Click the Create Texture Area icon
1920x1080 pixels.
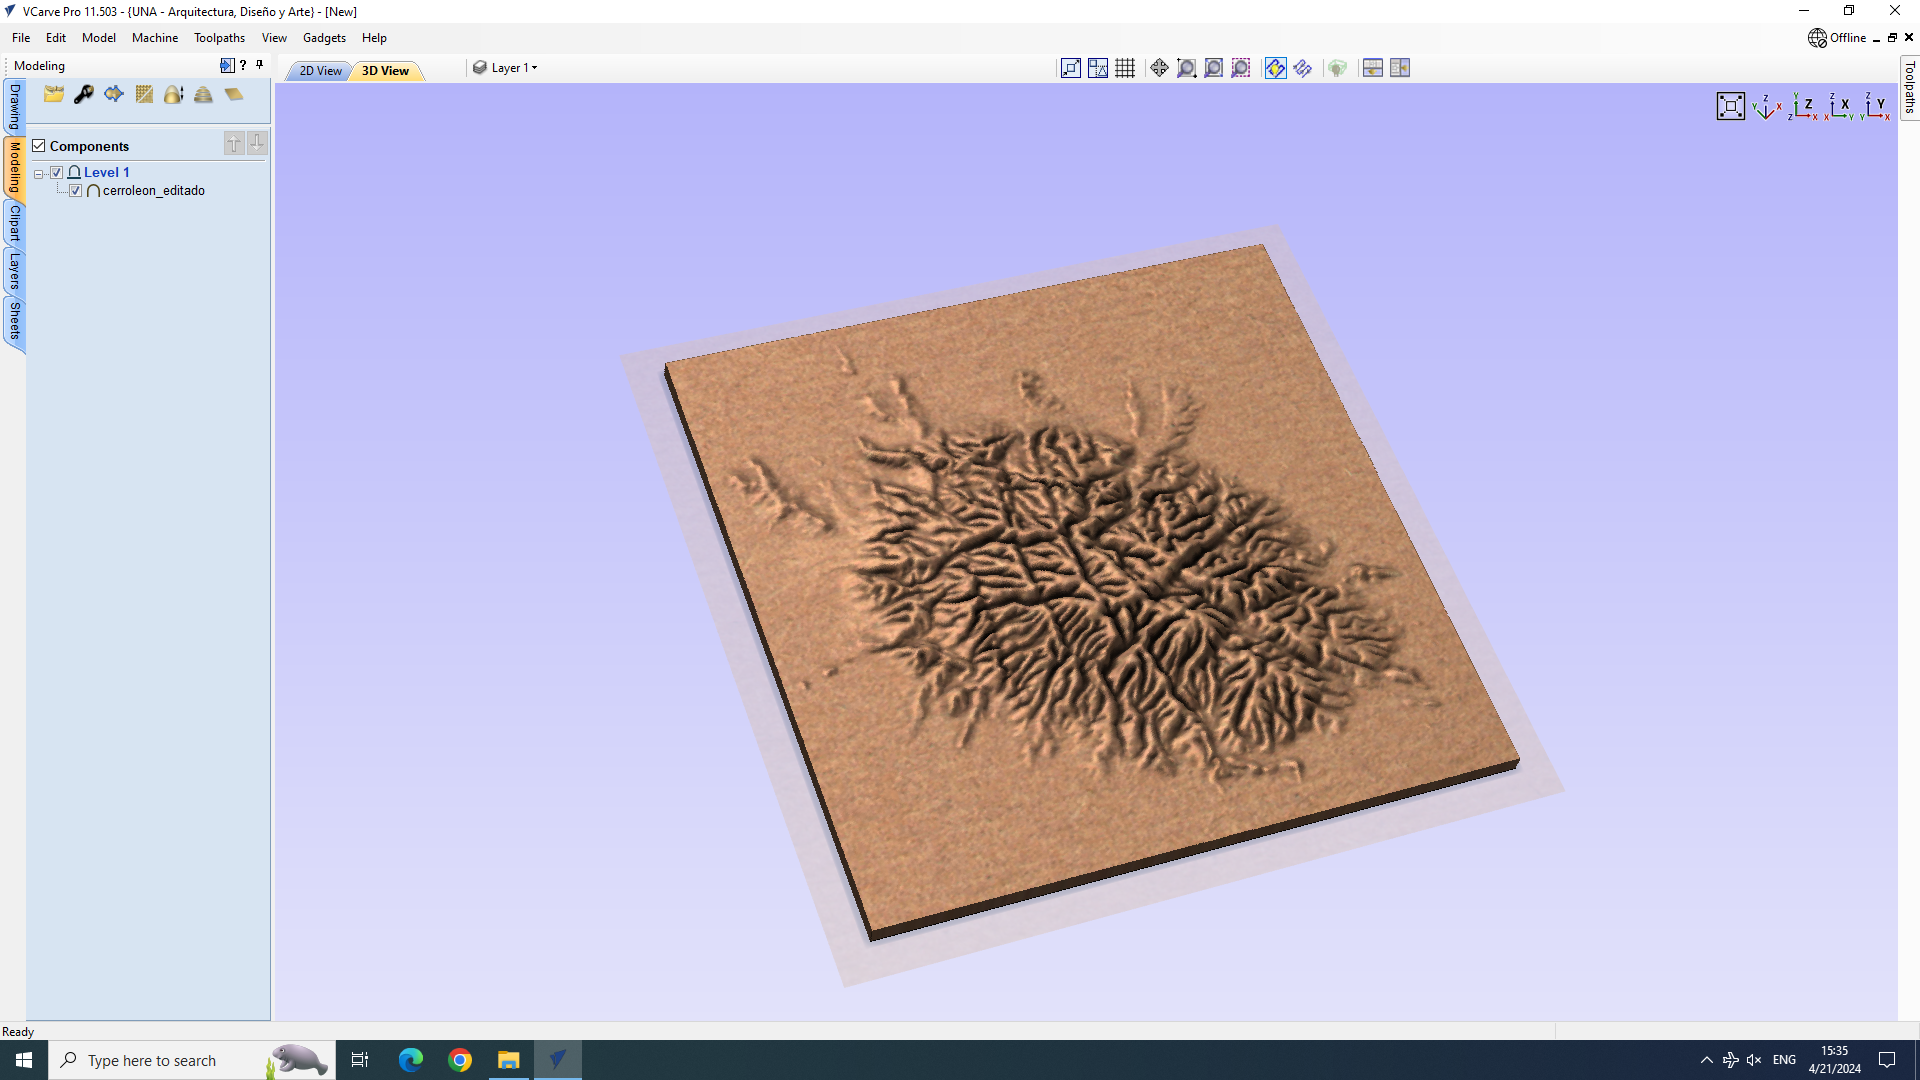tap(144, 94)
